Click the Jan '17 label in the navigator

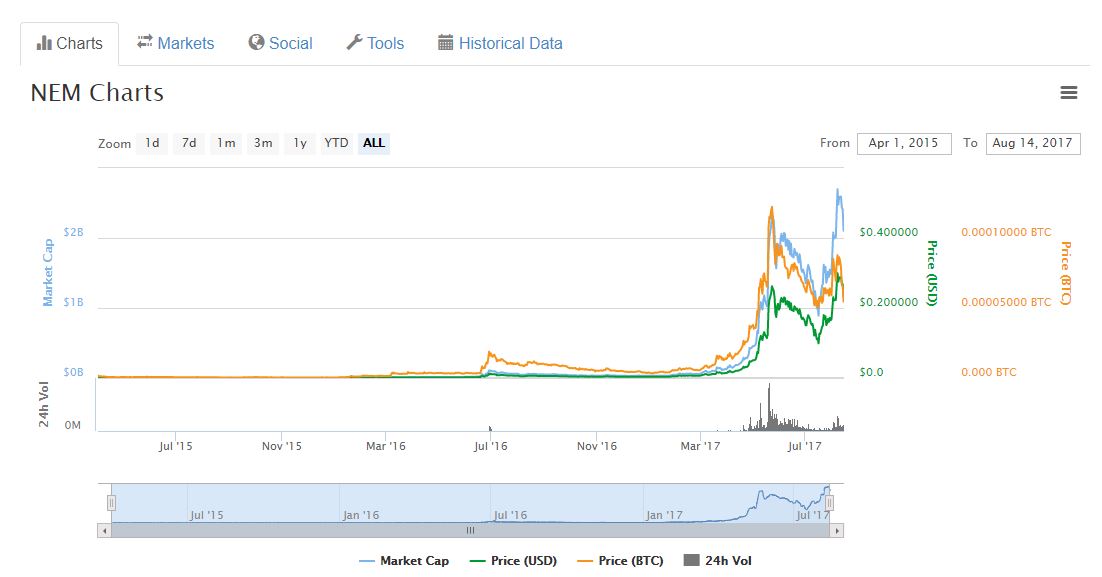[664, 515]
